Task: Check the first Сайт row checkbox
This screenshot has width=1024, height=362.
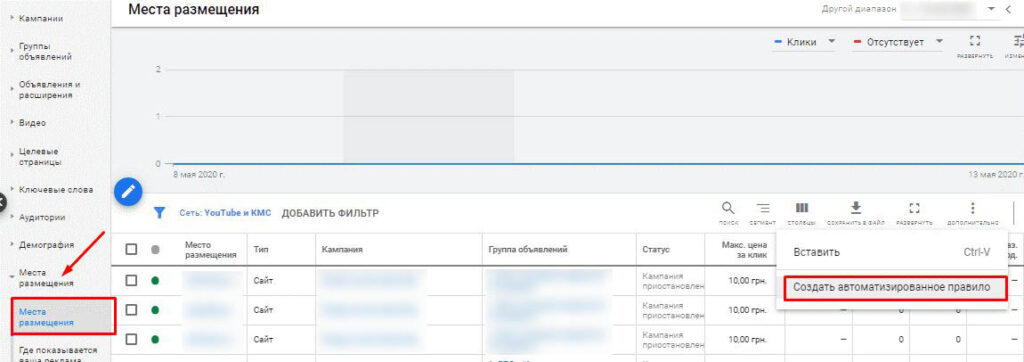Action: [131, 280]
